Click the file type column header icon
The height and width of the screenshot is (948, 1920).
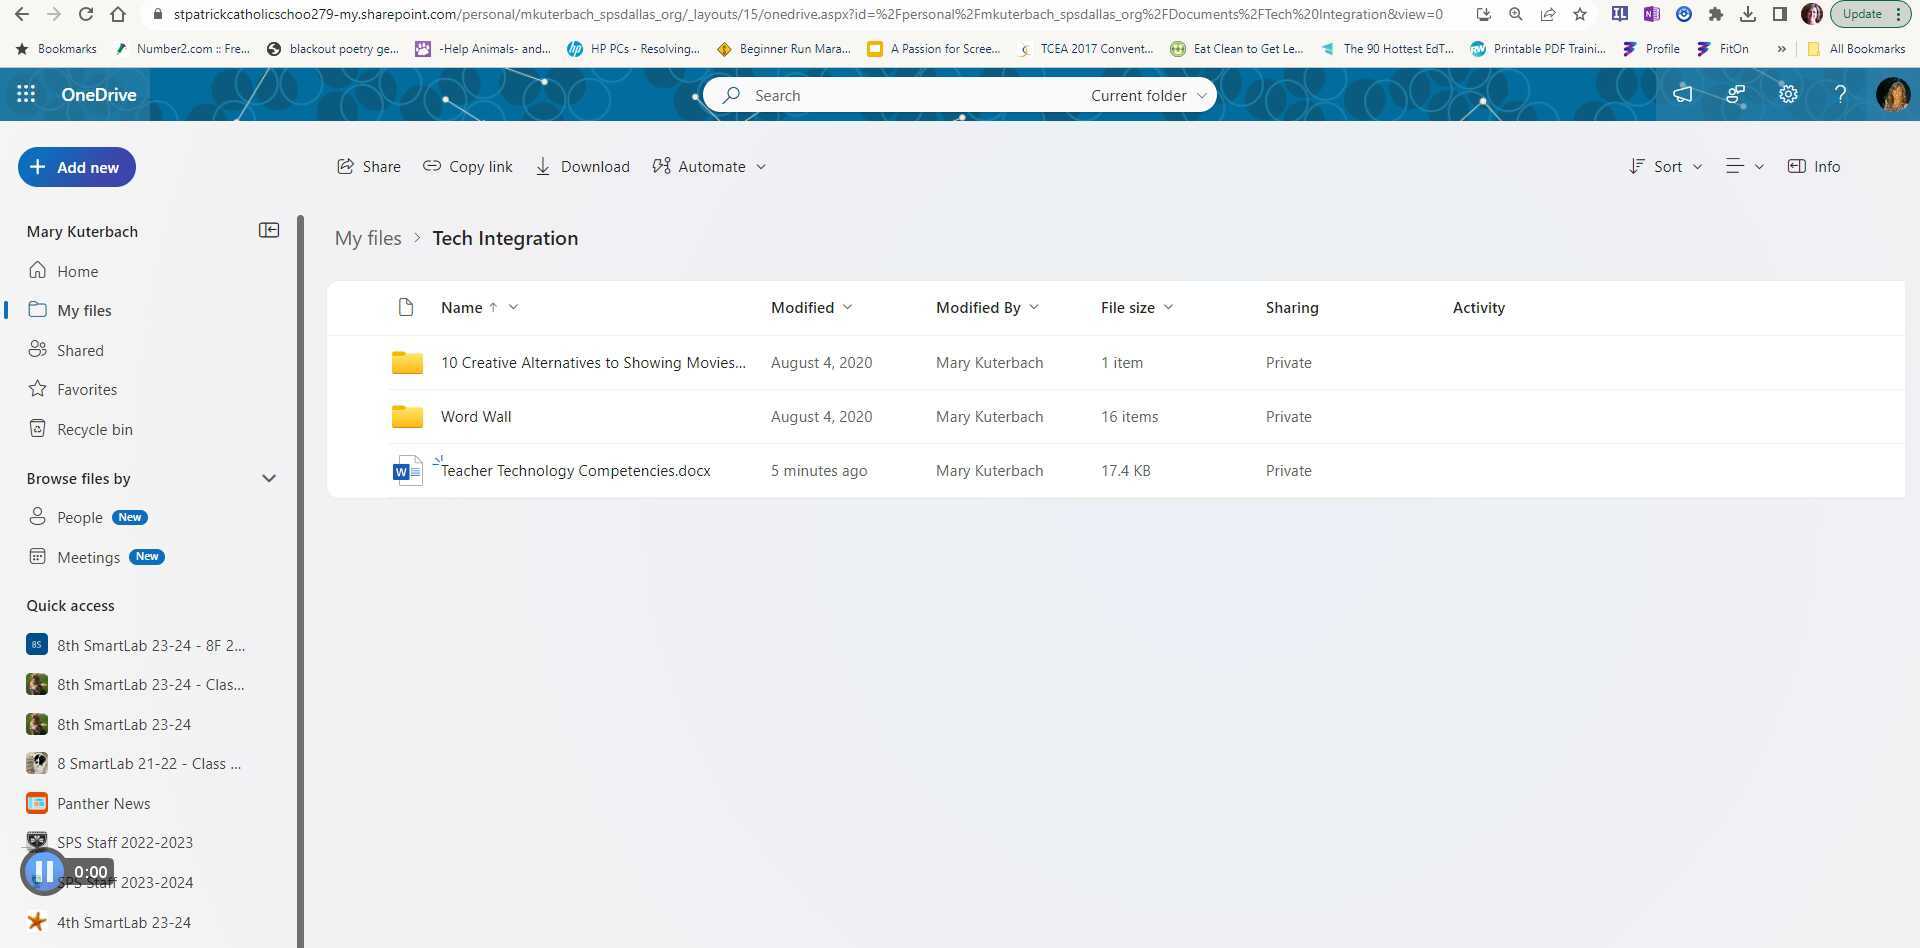[406, 307]
